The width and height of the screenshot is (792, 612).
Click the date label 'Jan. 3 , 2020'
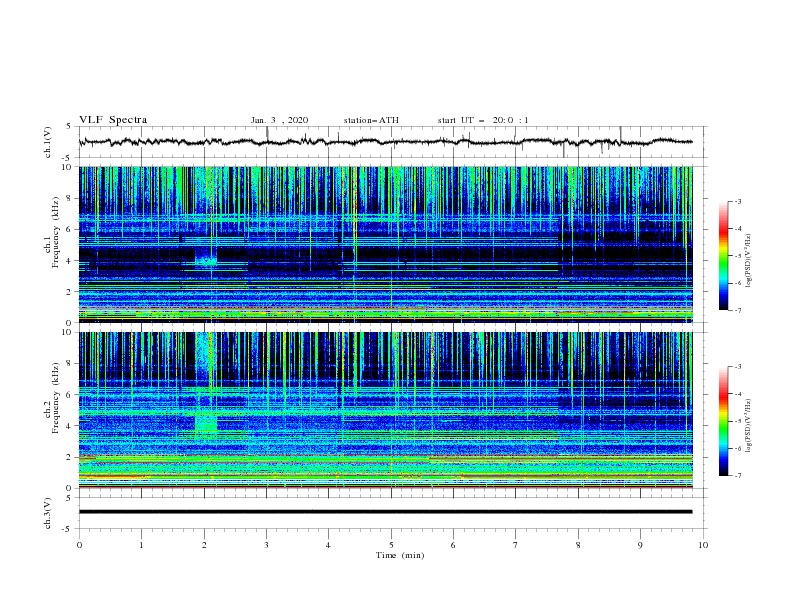coord(279,120)
